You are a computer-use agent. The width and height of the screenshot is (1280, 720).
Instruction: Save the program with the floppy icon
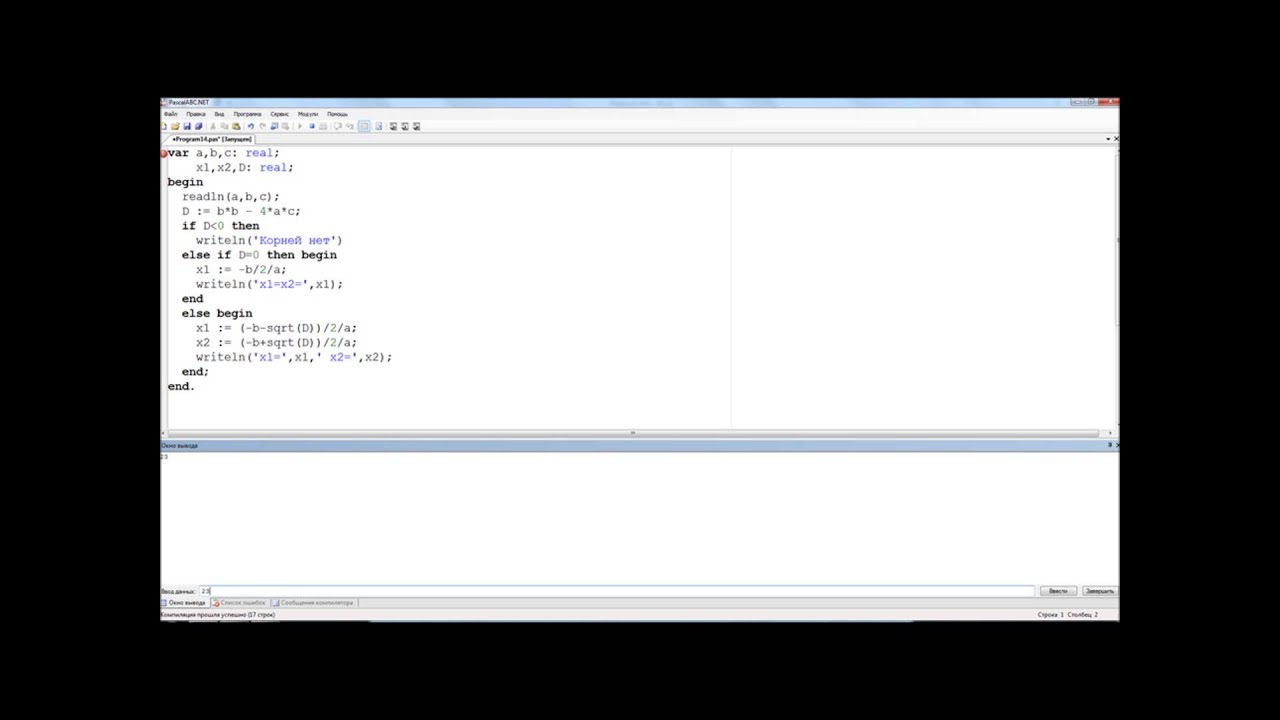pyautogui.click(x=187, y=126)
